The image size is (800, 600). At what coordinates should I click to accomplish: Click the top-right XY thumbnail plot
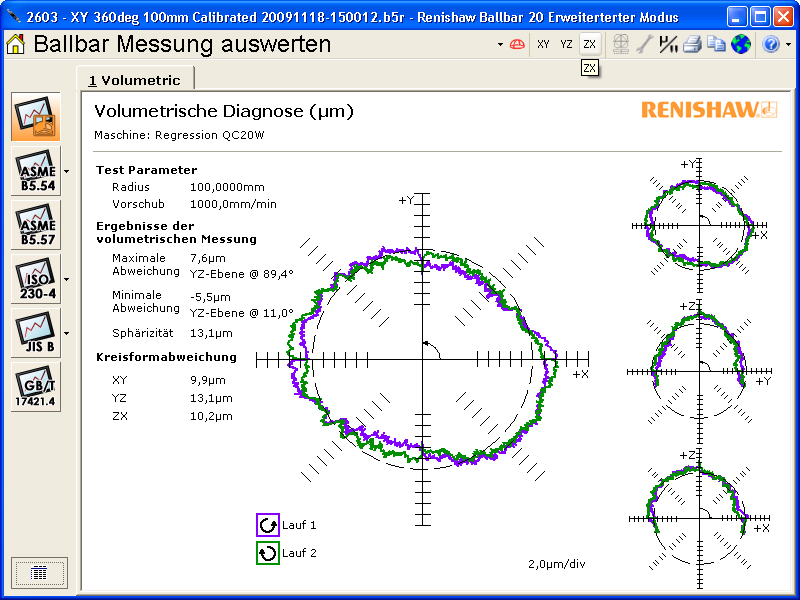(698, 226)
